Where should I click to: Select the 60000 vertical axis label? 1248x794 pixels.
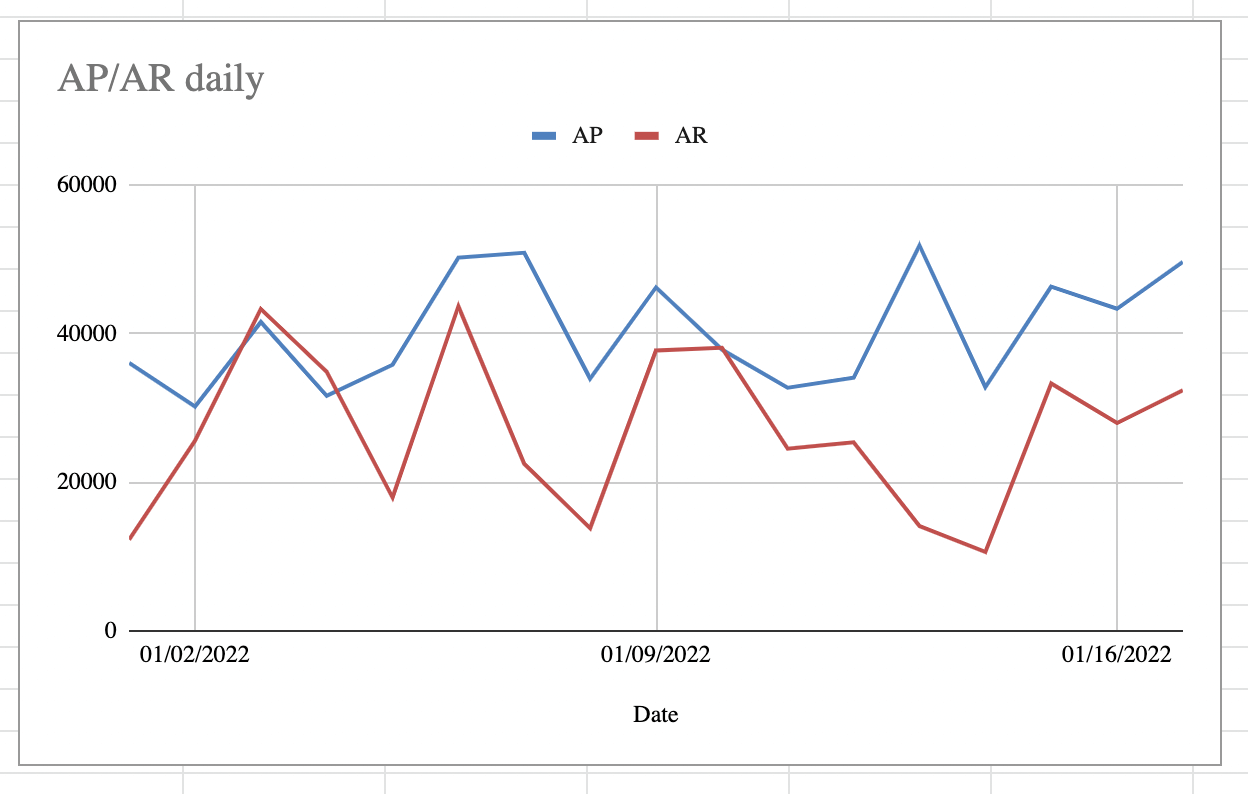(x=88, y=185)
